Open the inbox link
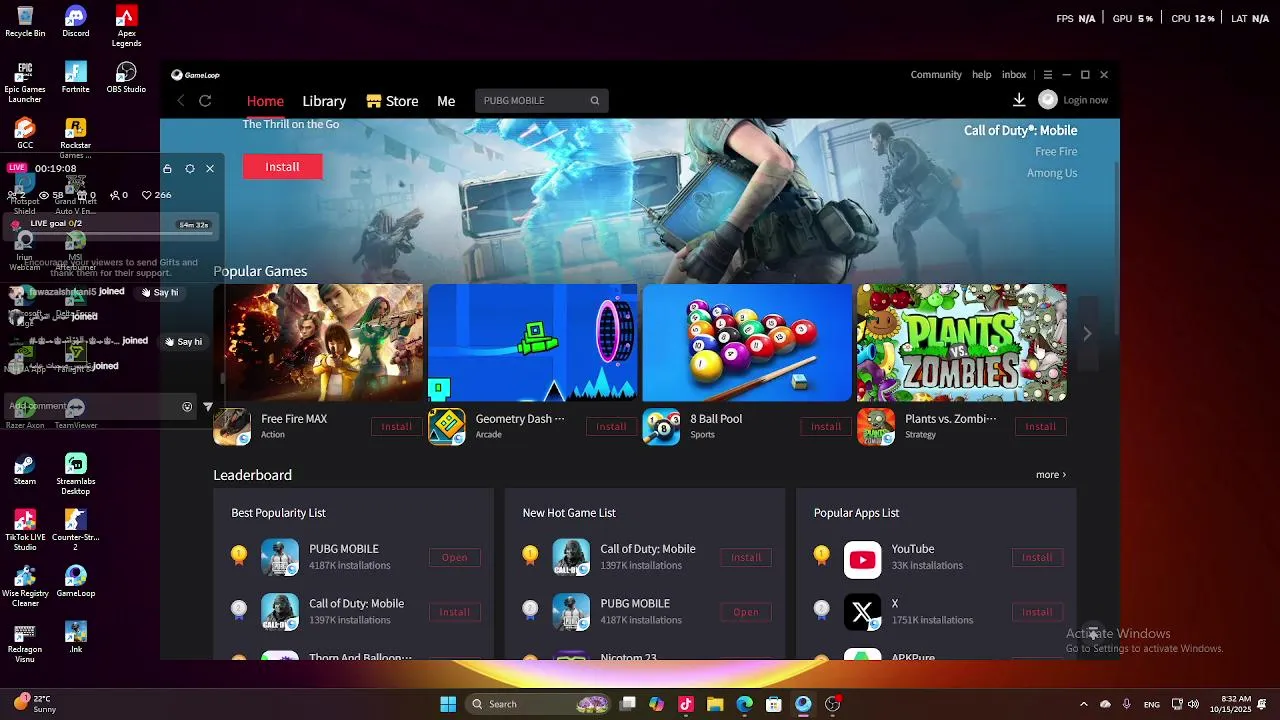The height and width of the screenshot is (720, 1280). point(1014,75)
